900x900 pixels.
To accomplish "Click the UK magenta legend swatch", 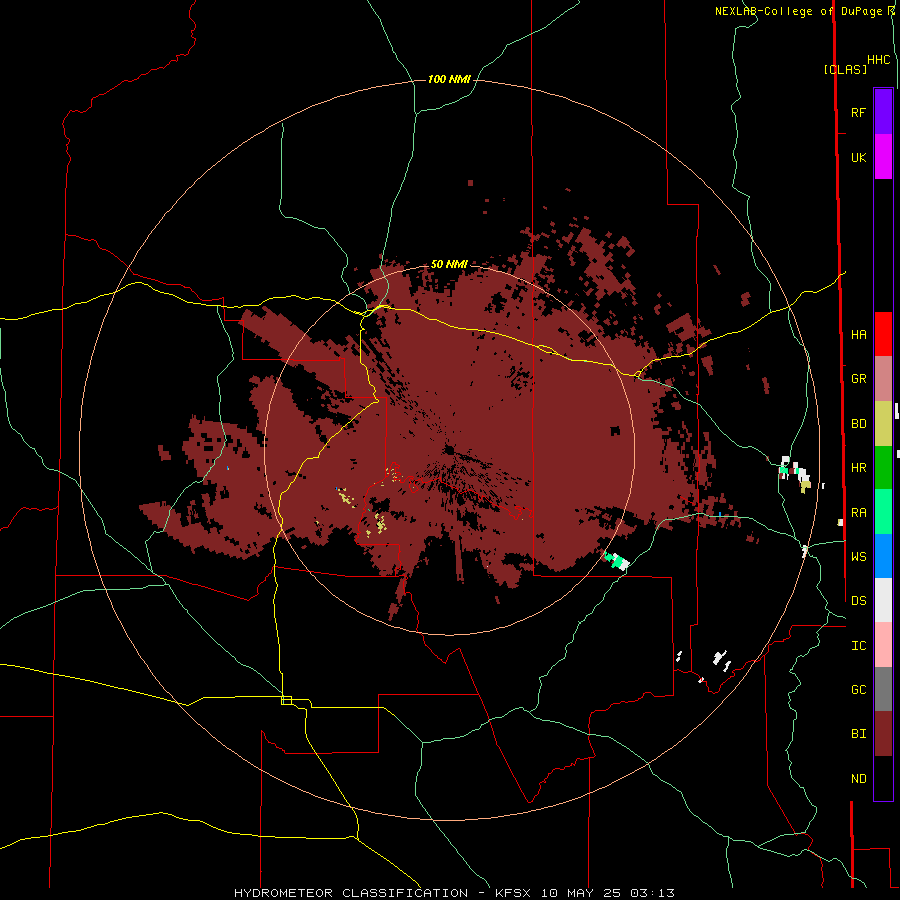I will 883,157.
